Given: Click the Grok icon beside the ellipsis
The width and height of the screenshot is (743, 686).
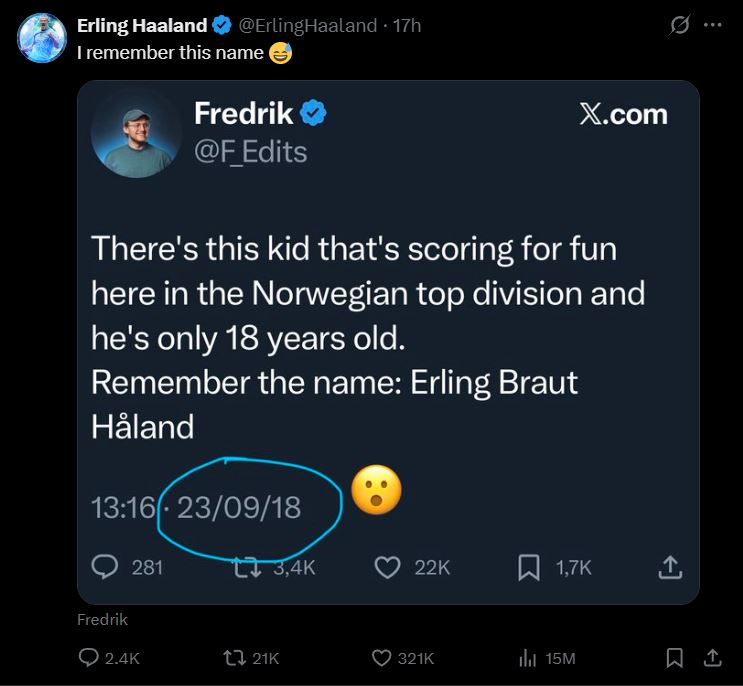Looking at the screenshot, I should point(680,26).
